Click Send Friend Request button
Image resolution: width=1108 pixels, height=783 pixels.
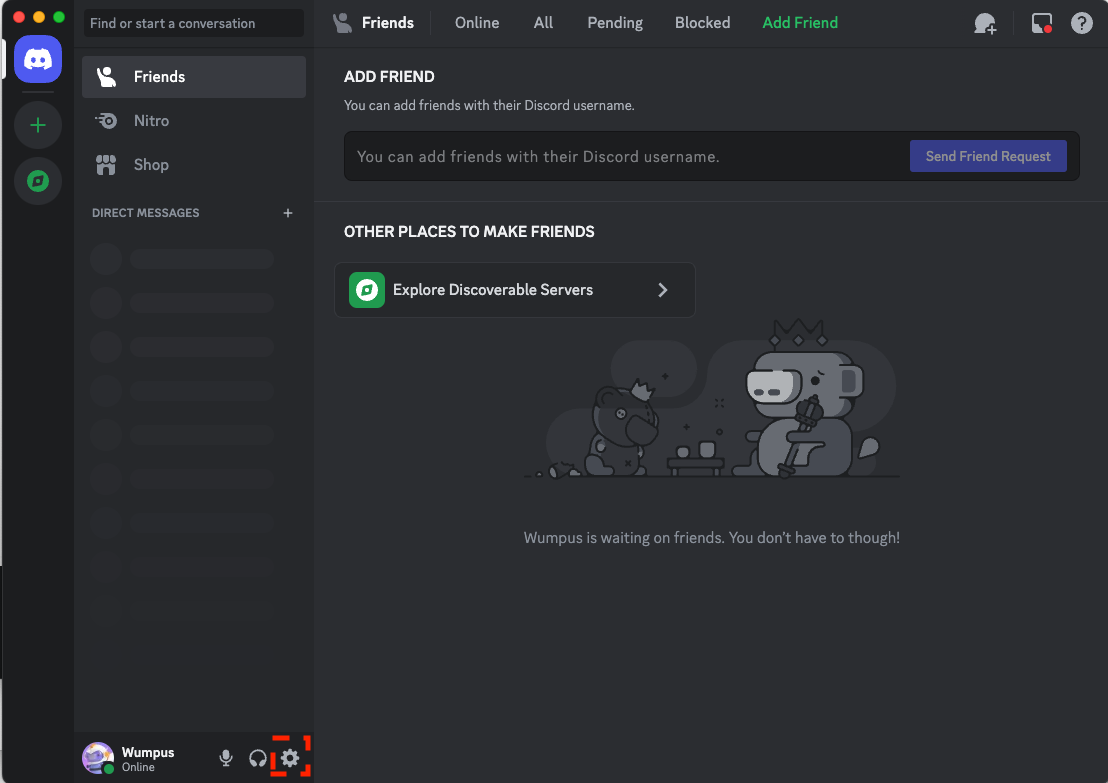[988, 156]
